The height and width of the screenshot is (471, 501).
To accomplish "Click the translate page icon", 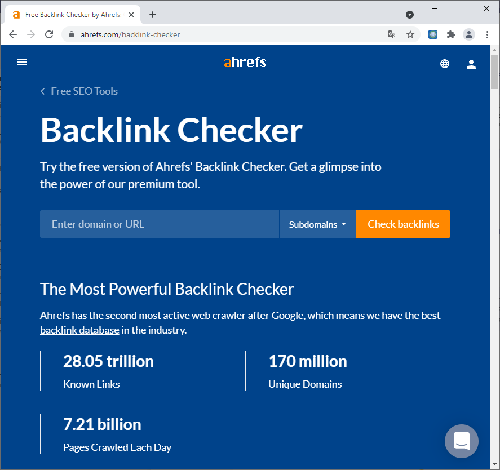I will (x=391, y=34).
